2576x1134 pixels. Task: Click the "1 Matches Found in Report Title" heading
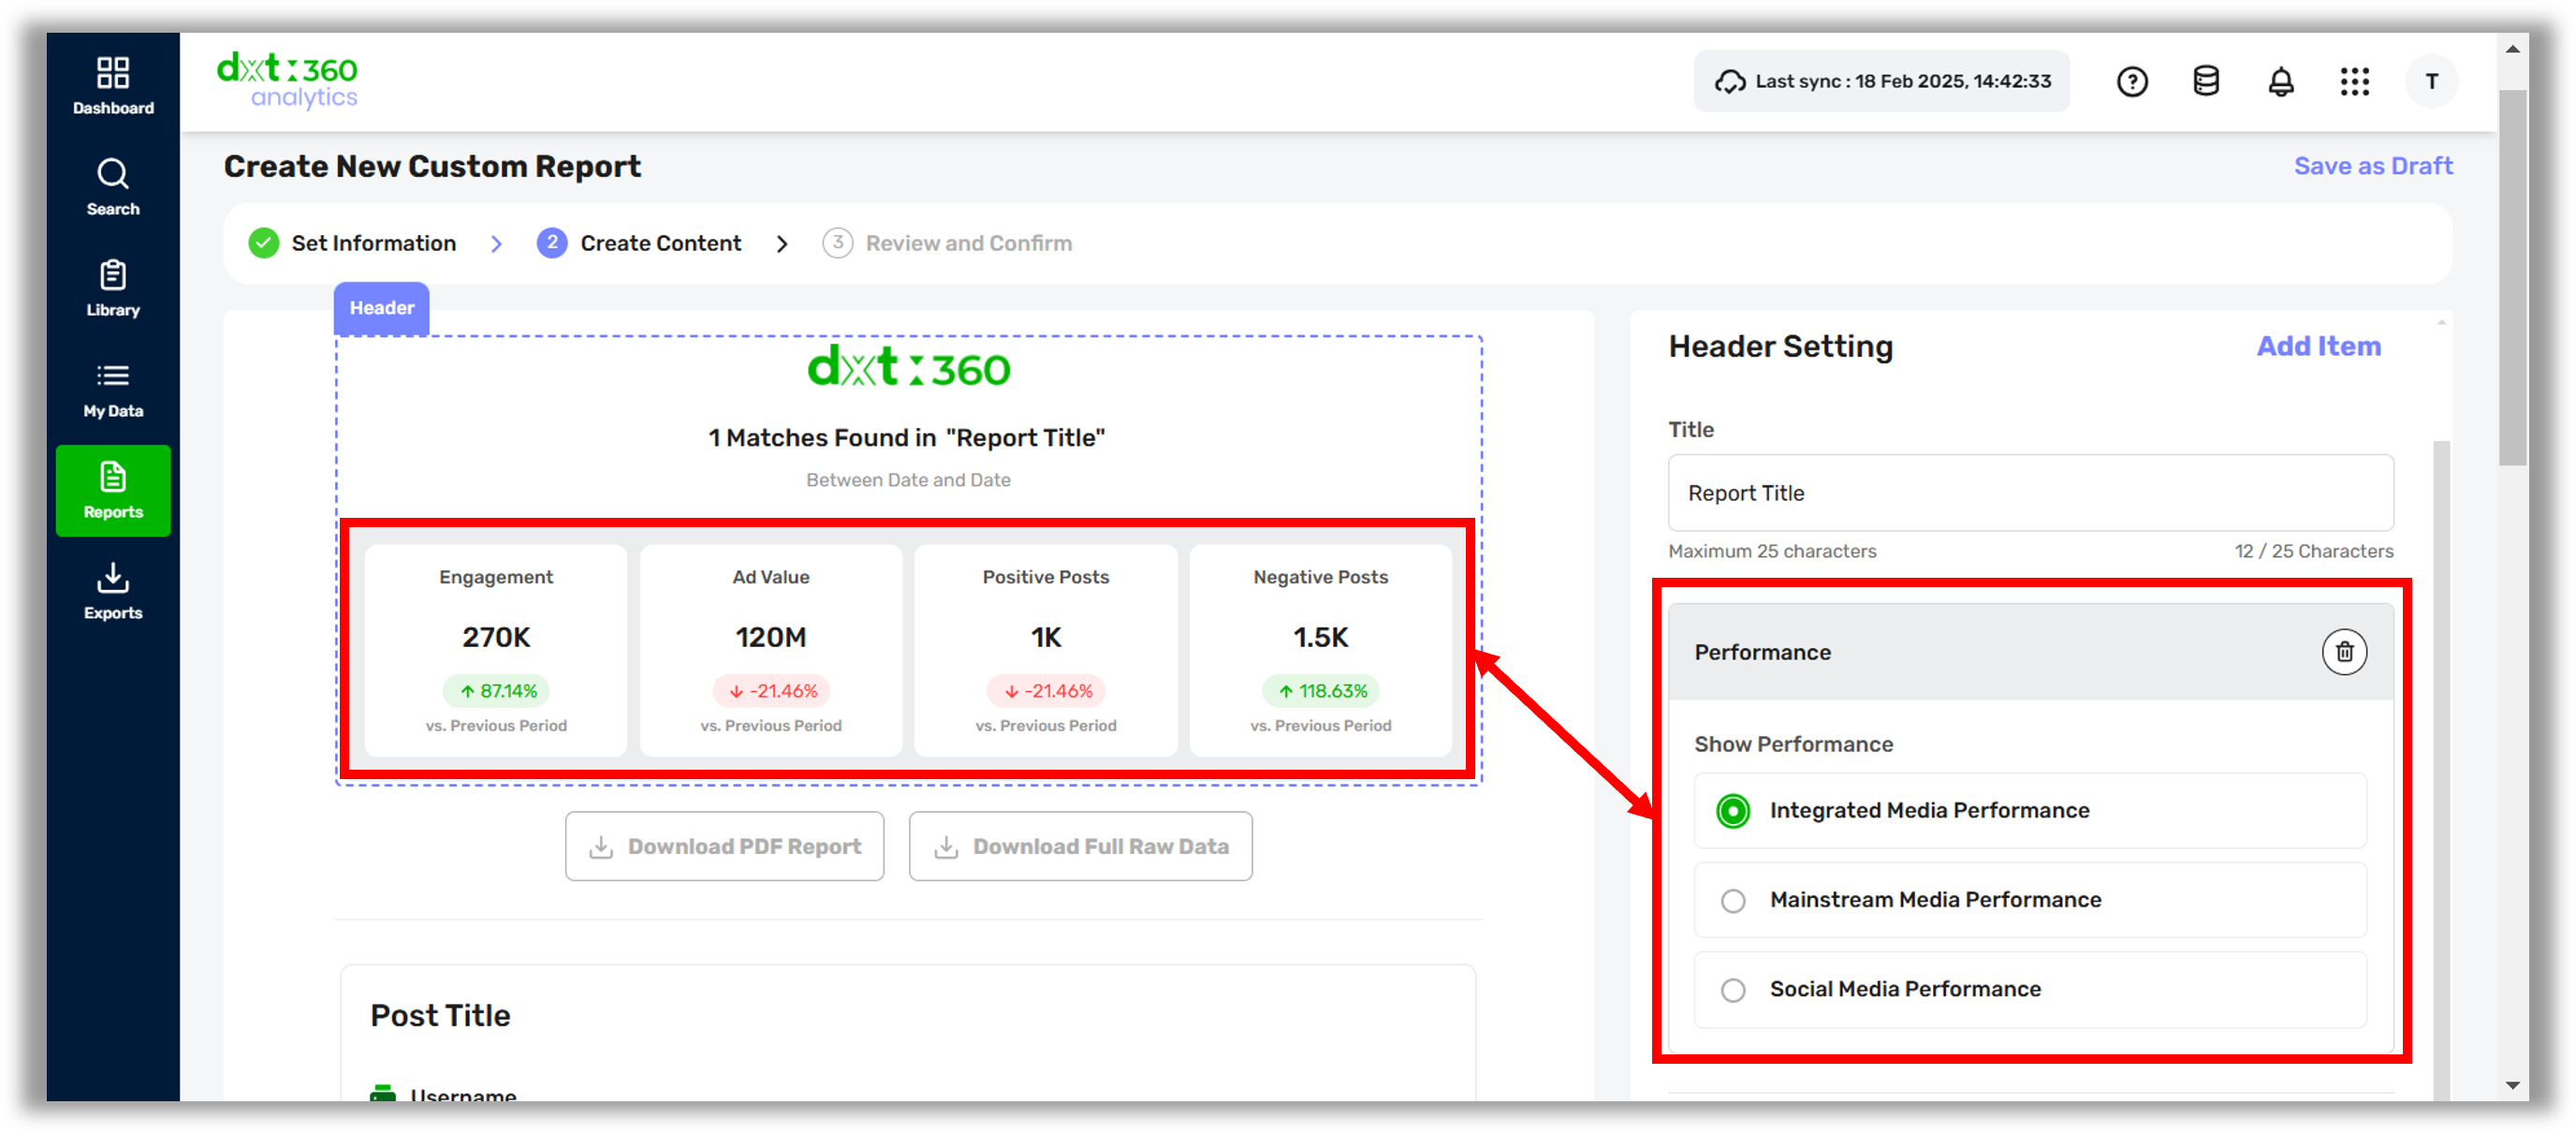tap(907, 438)
